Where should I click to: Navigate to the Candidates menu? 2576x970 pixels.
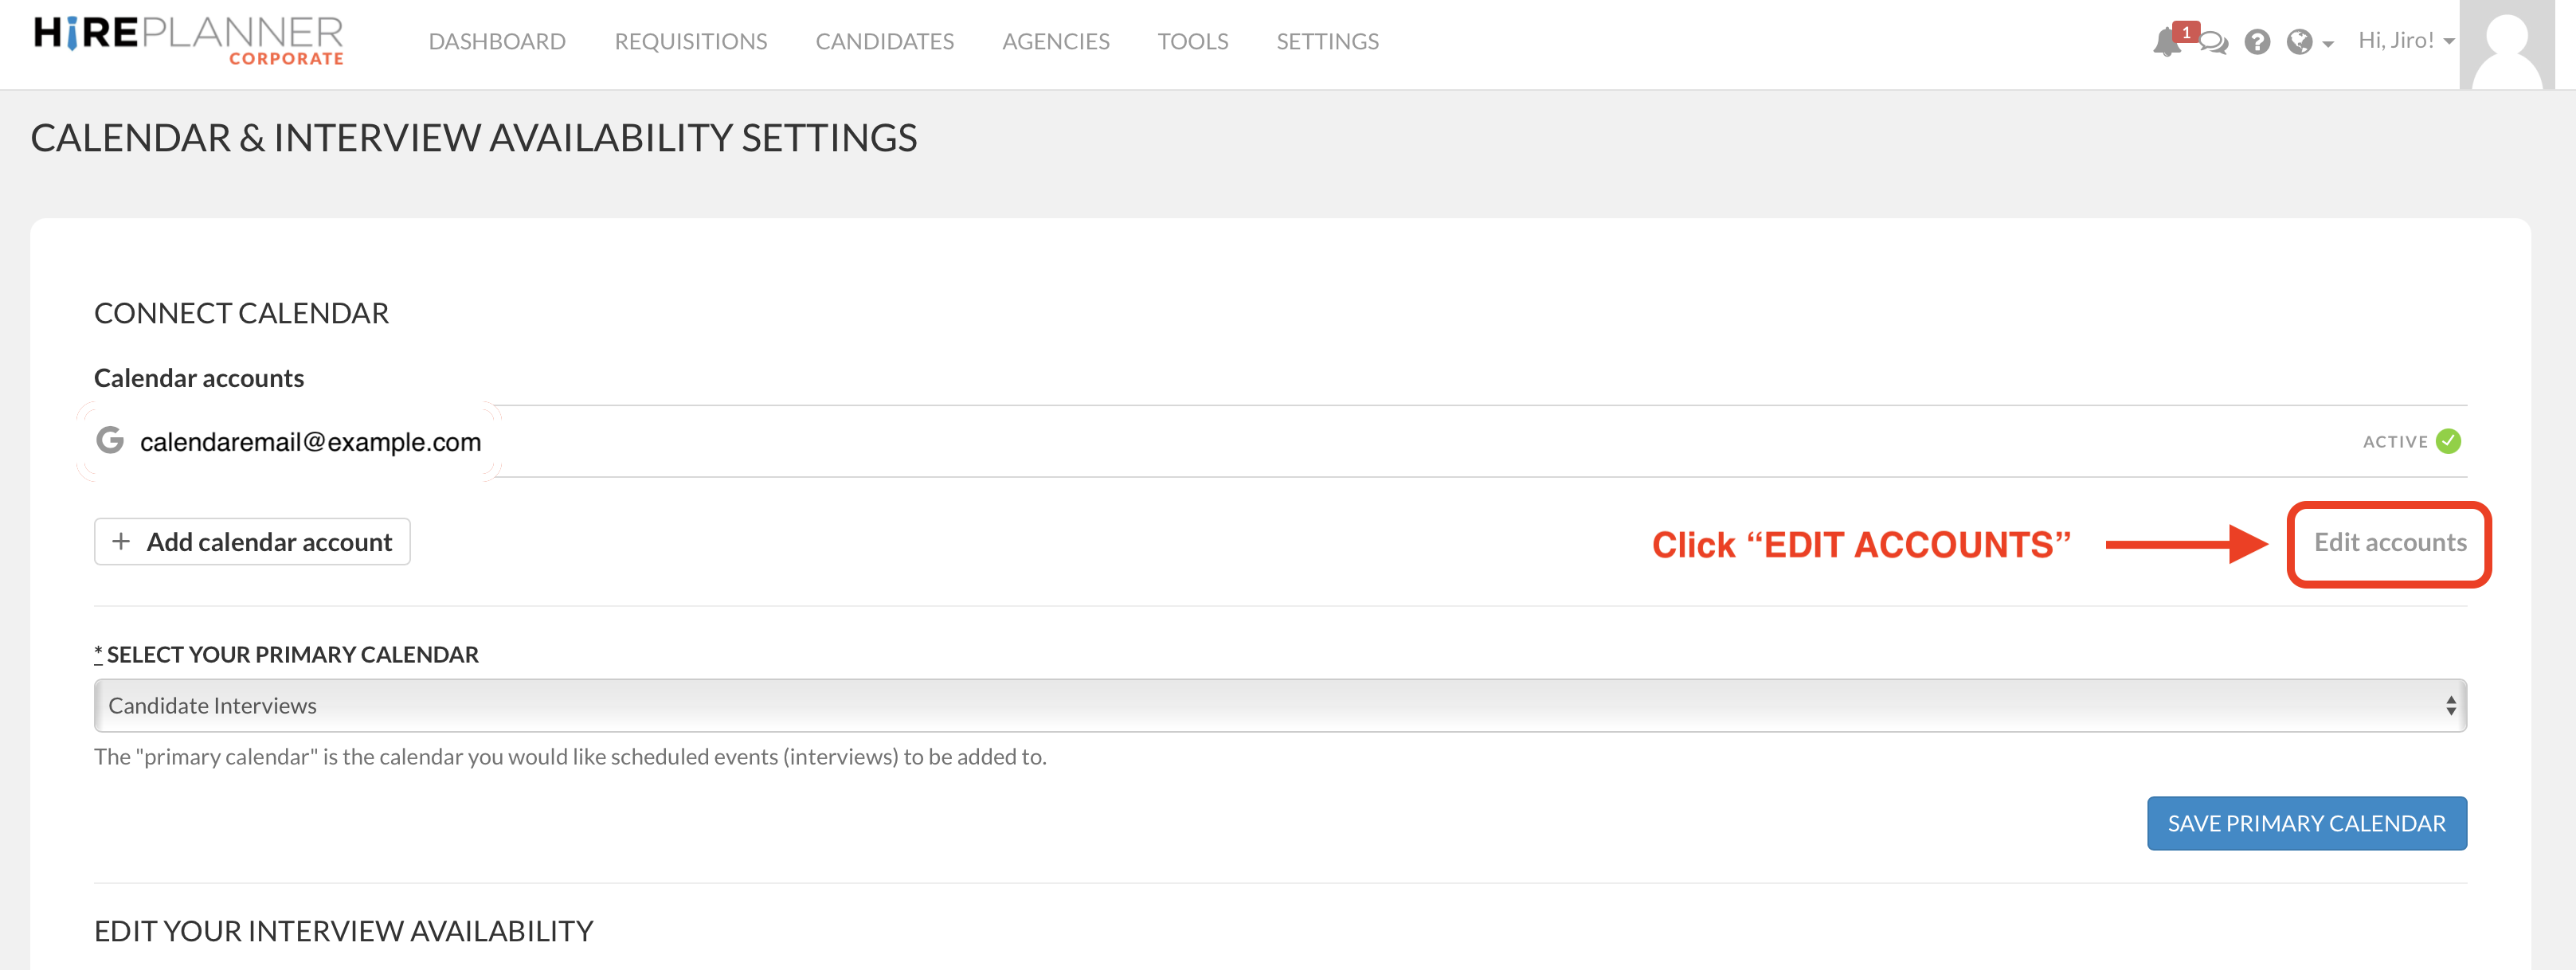[884, 41]
